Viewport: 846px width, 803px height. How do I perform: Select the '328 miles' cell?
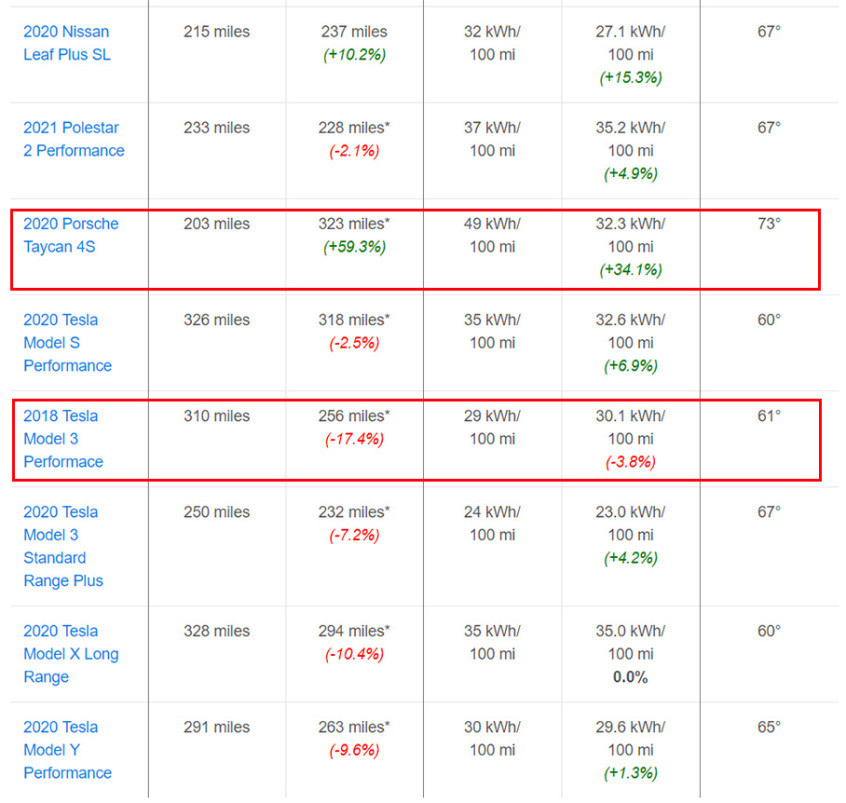(x=216, y=631)
